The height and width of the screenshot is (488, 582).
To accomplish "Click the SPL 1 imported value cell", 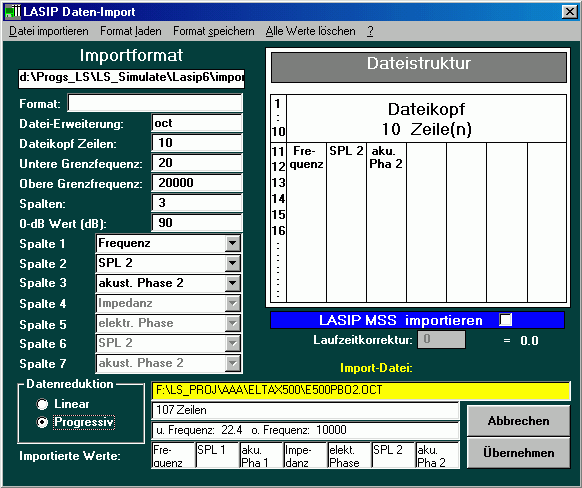I will 218,455.
